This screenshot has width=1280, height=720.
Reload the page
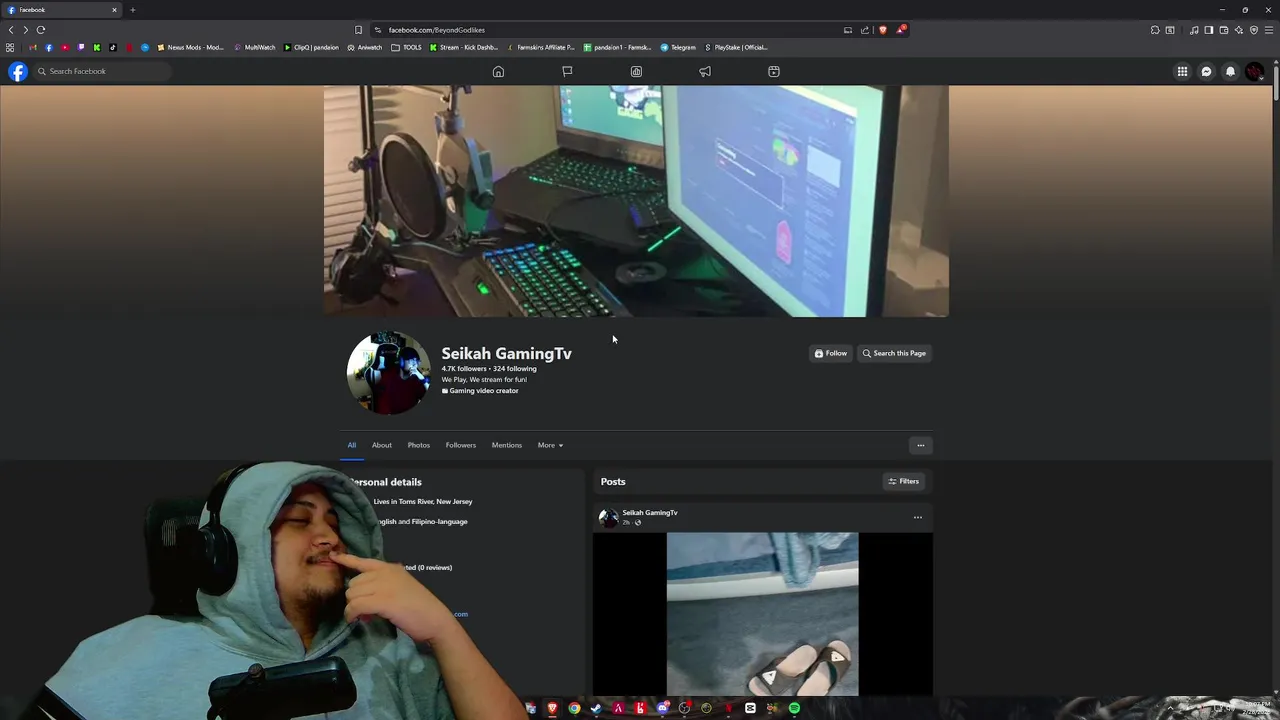coord(41,30)
